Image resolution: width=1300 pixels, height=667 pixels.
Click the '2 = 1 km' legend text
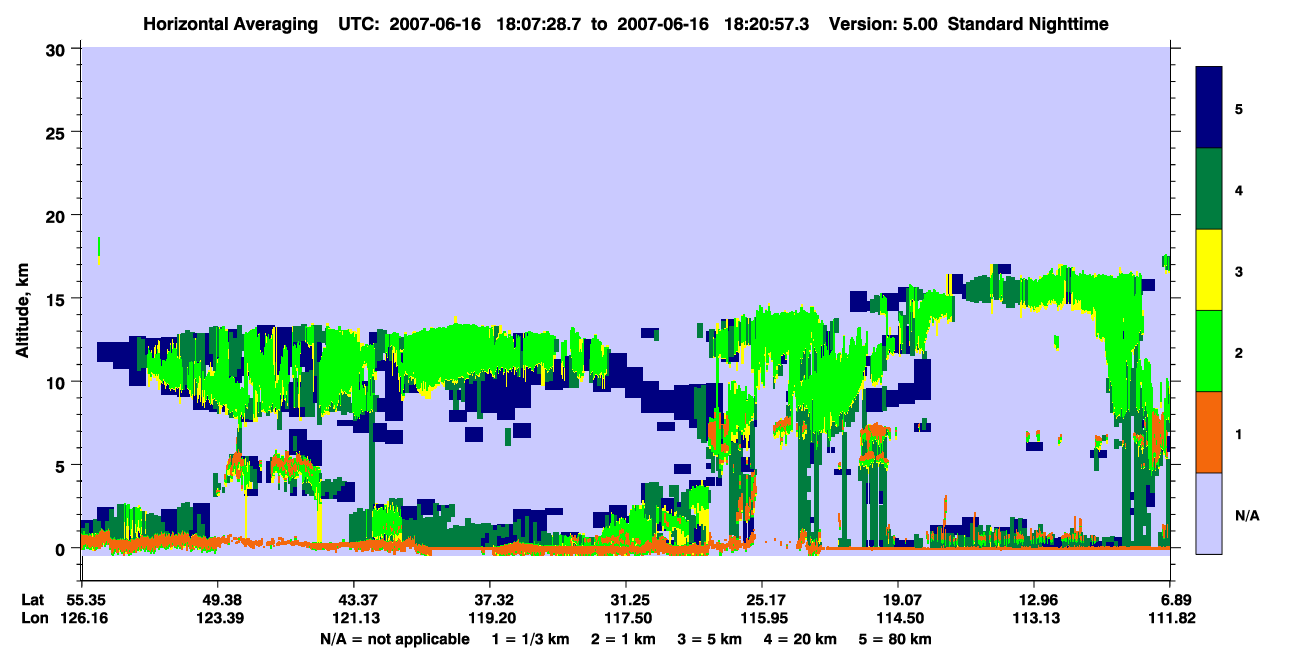(x=624, y=639)
